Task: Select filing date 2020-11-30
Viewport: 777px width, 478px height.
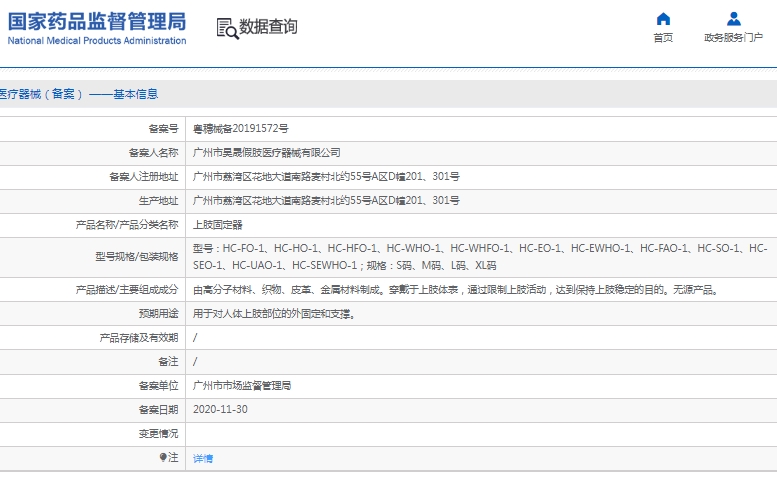Action: [x=220, y=410]
